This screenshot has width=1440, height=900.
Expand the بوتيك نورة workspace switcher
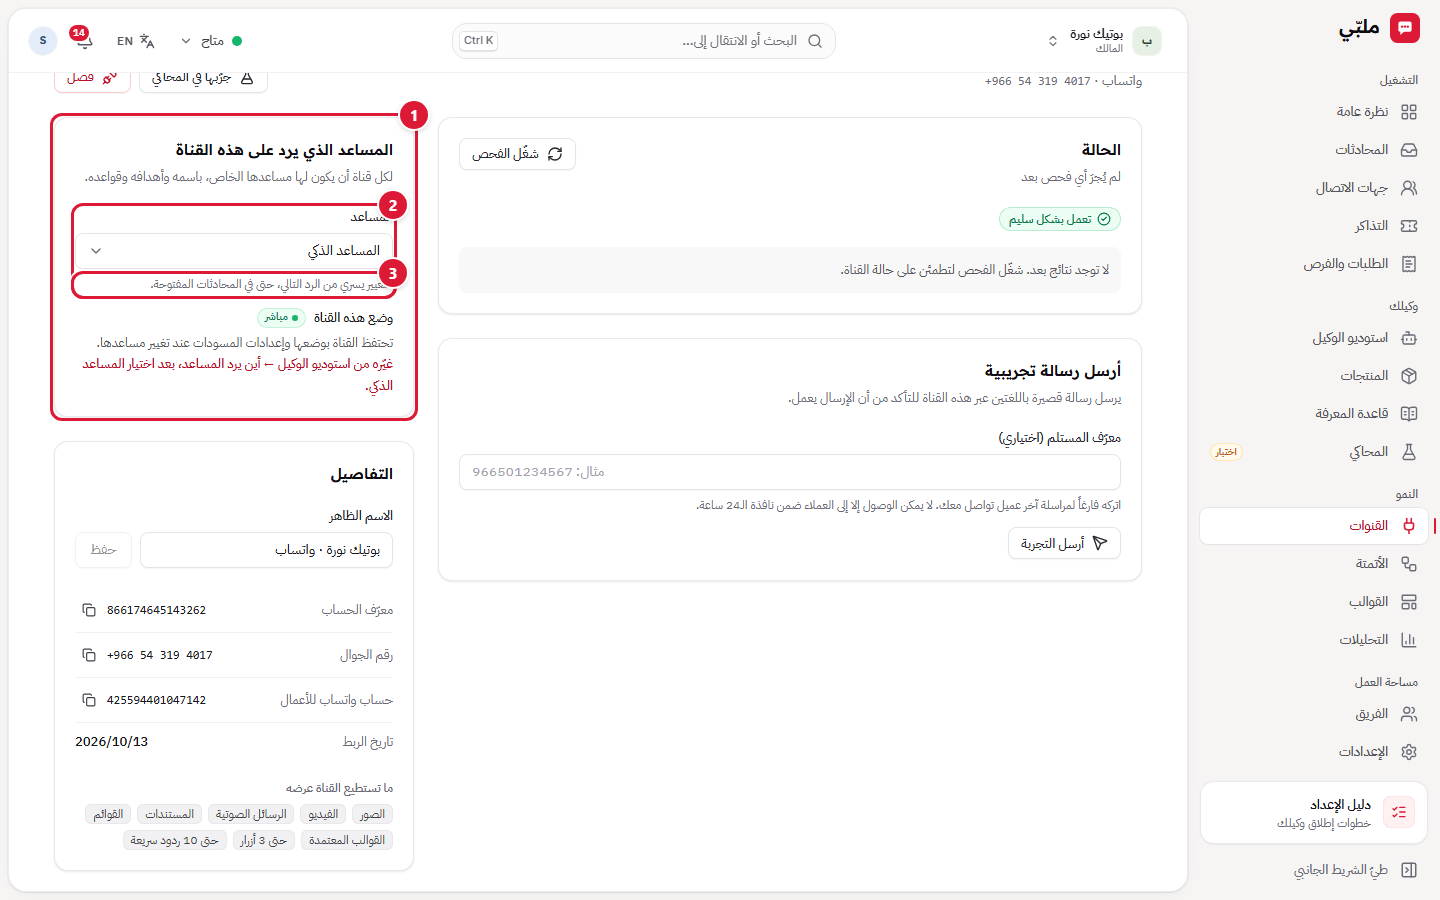click(x=1103, y=41)
